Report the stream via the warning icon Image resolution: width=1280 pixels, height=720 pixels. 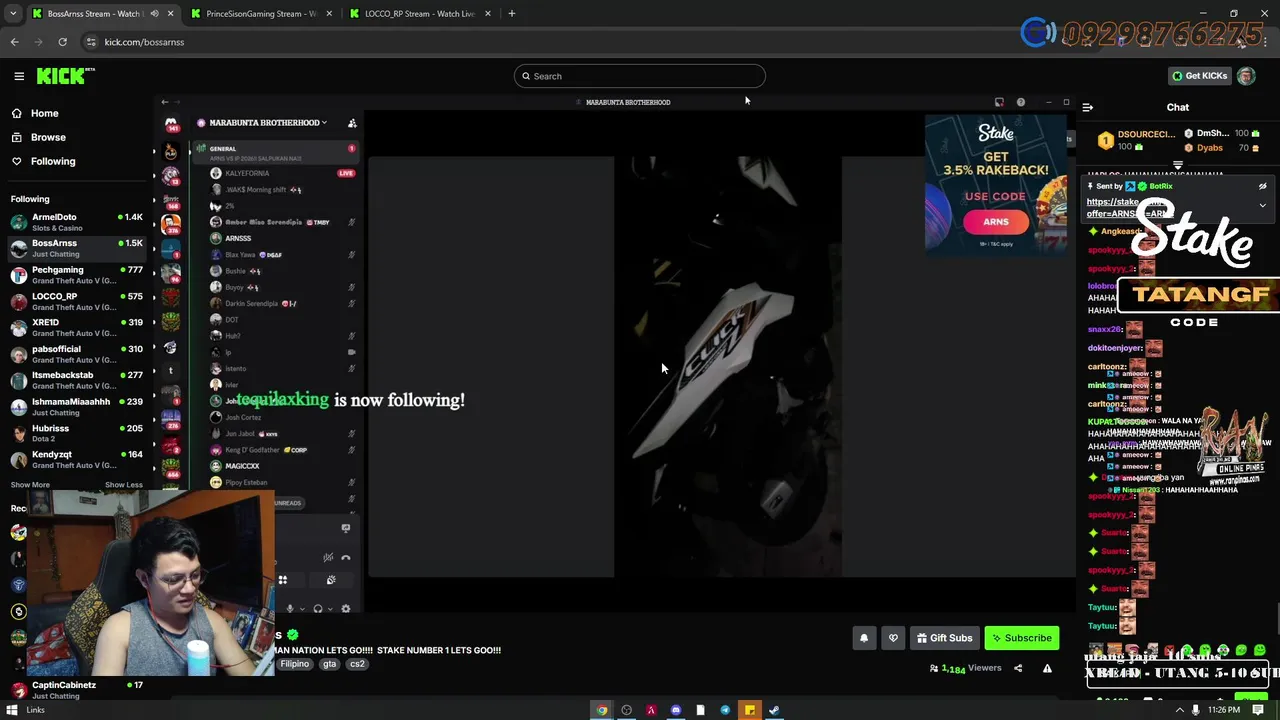click(1047, 668)
